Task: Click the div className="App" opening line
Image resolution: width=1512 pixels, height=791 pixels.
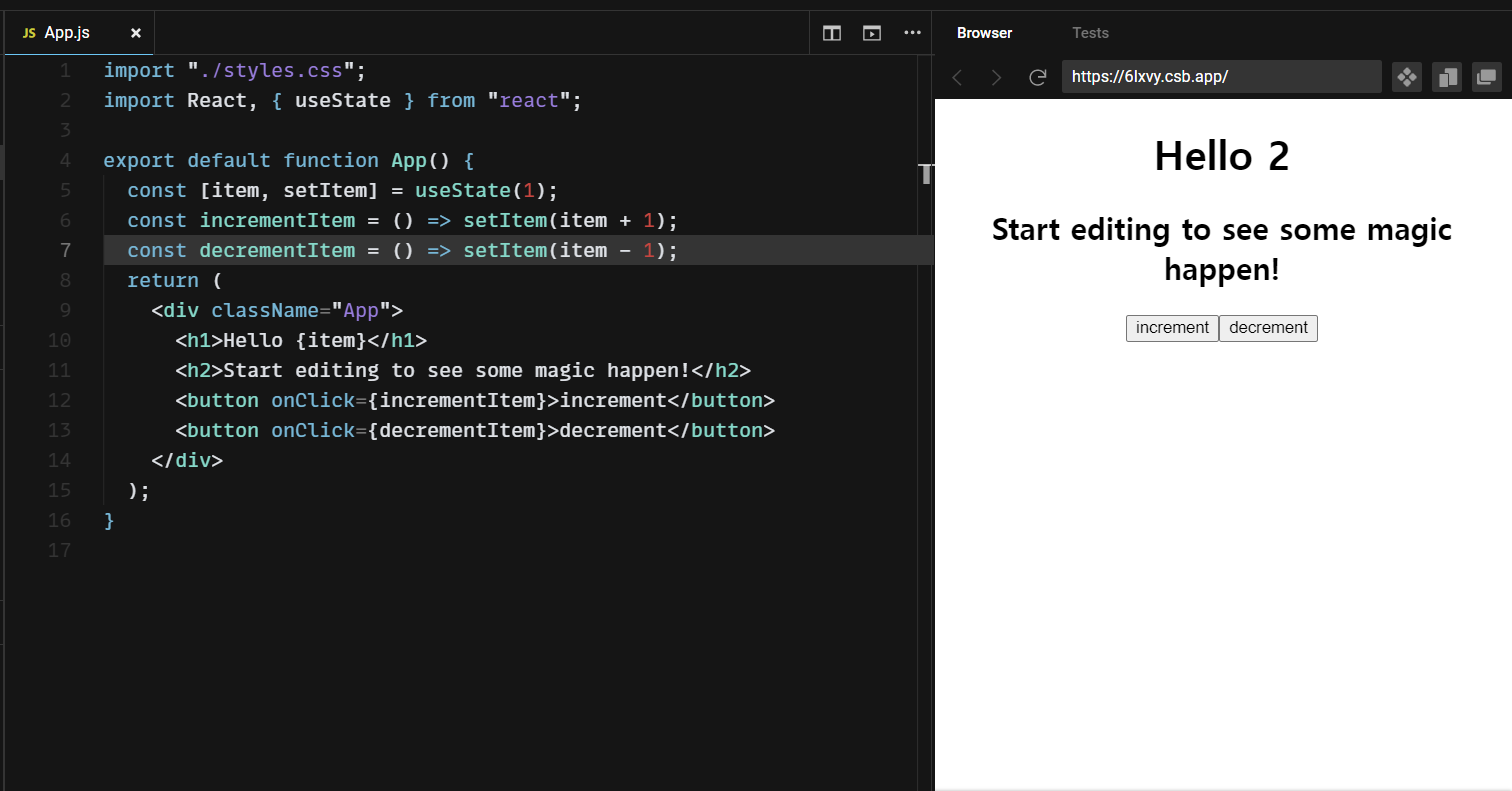Action: (277, 310)
